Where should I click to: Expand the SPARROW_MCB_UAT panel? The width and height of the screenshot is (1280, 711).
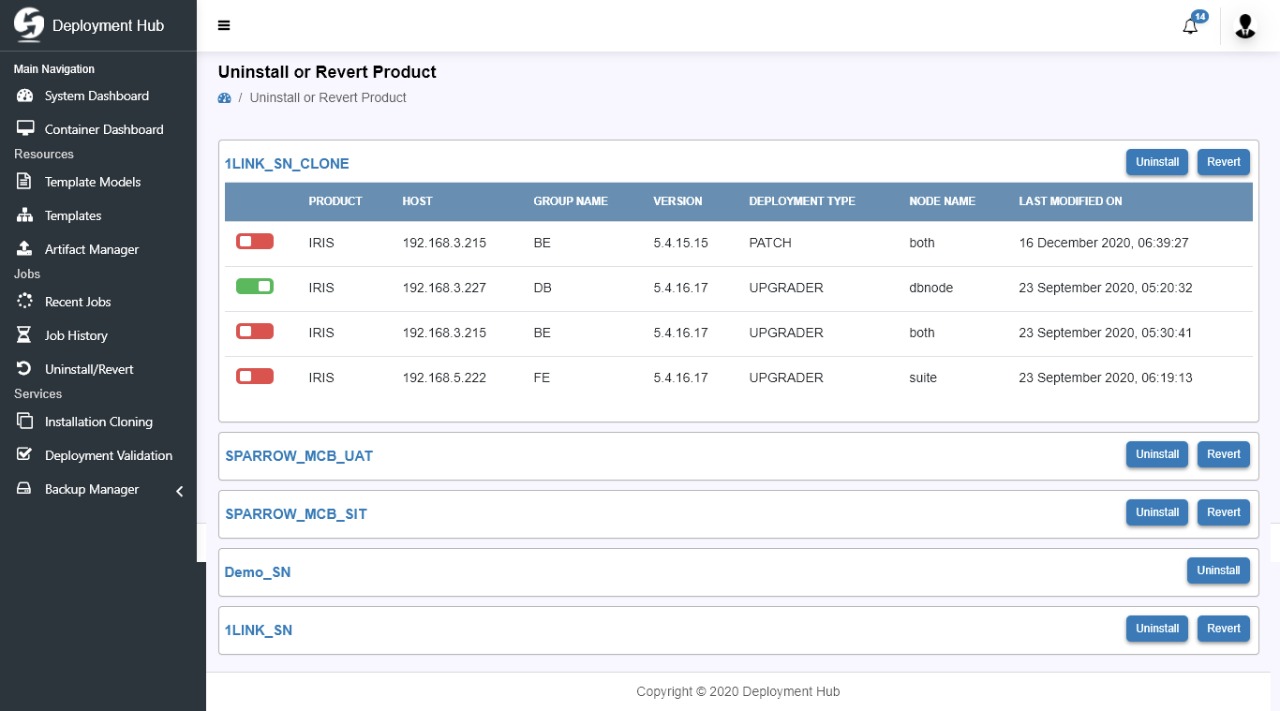[299, 456]
